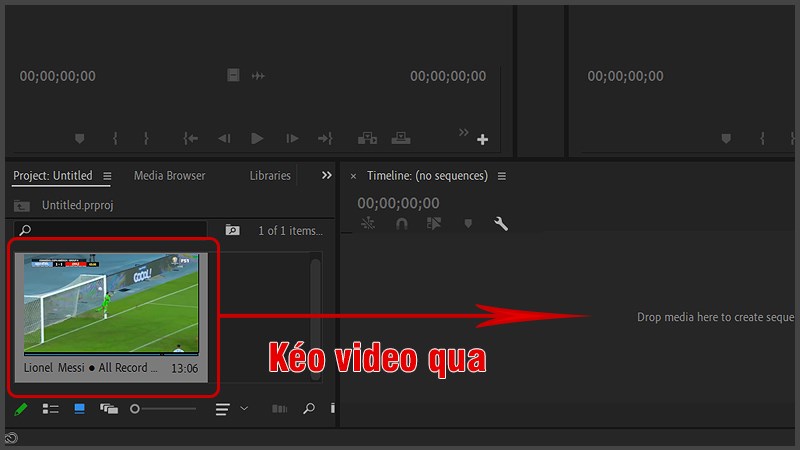Viewport: 800px width, 450px height.
Task: Click Automate to Sequence icon
Action: (279, 409)
